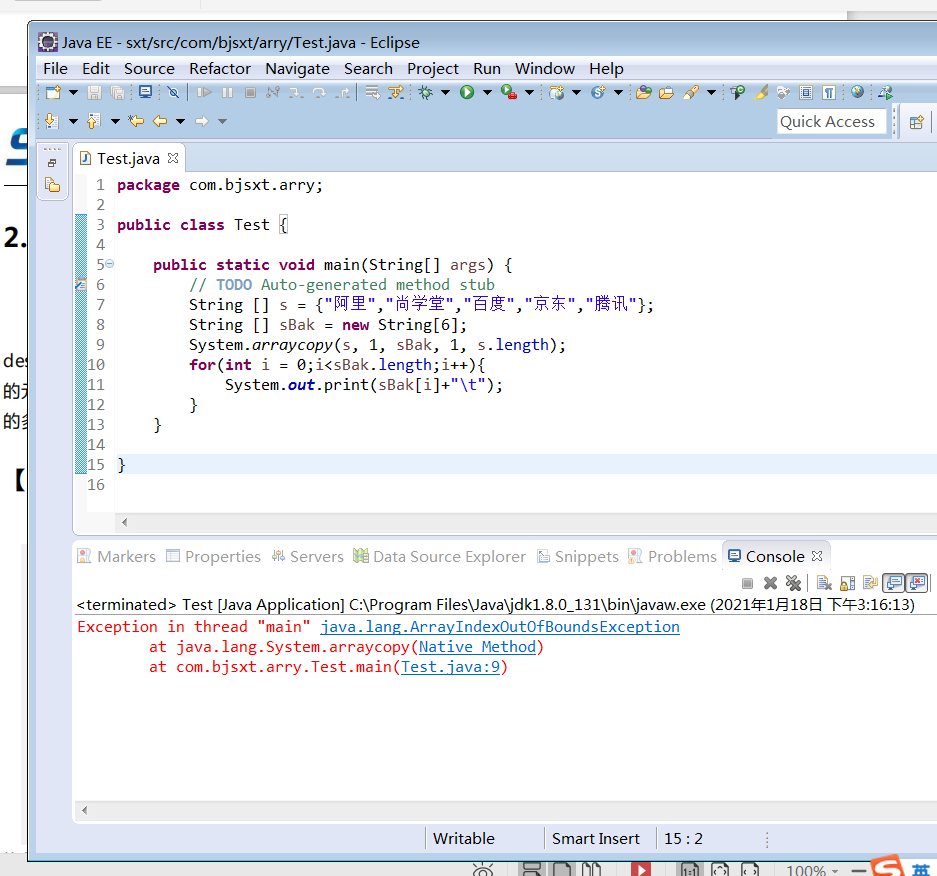Click the Package Explorer icon in left sidebar
The height and width of the screenshot is (876, 937).
52,185
